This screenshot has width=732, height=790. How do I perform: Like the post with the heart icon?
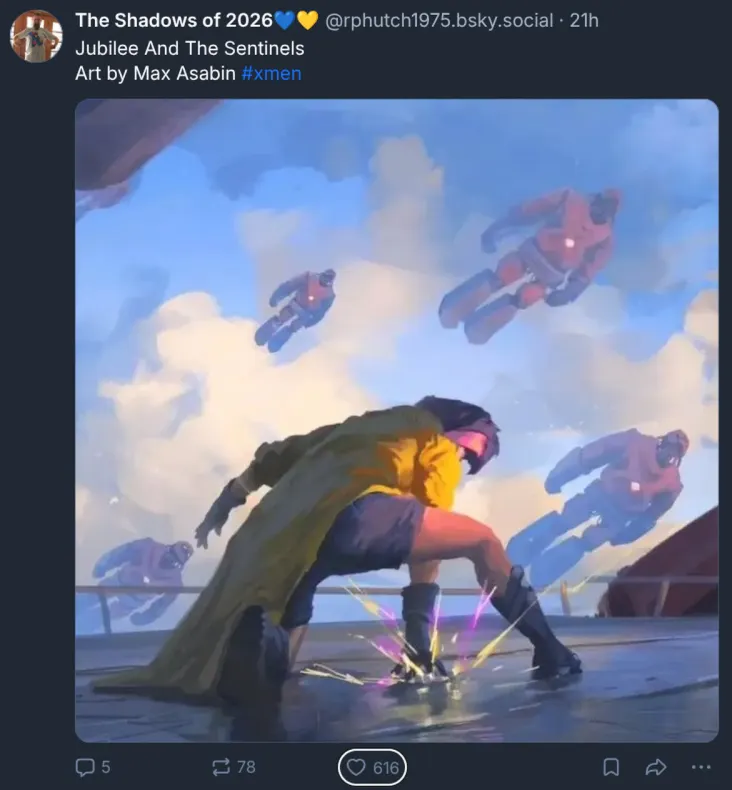click(x=355, y=768)
